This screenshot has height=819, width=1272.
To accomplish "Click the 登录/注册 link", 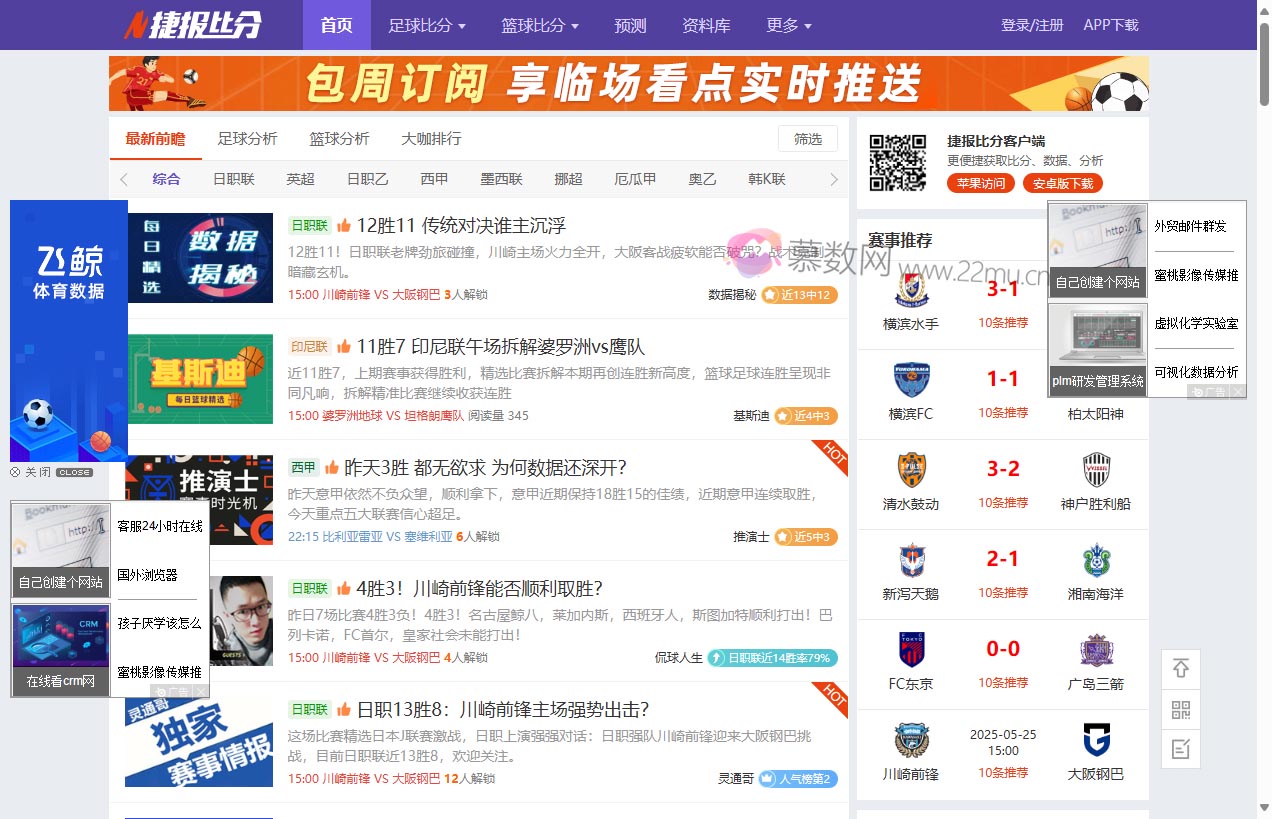I will coord(1031,24).
